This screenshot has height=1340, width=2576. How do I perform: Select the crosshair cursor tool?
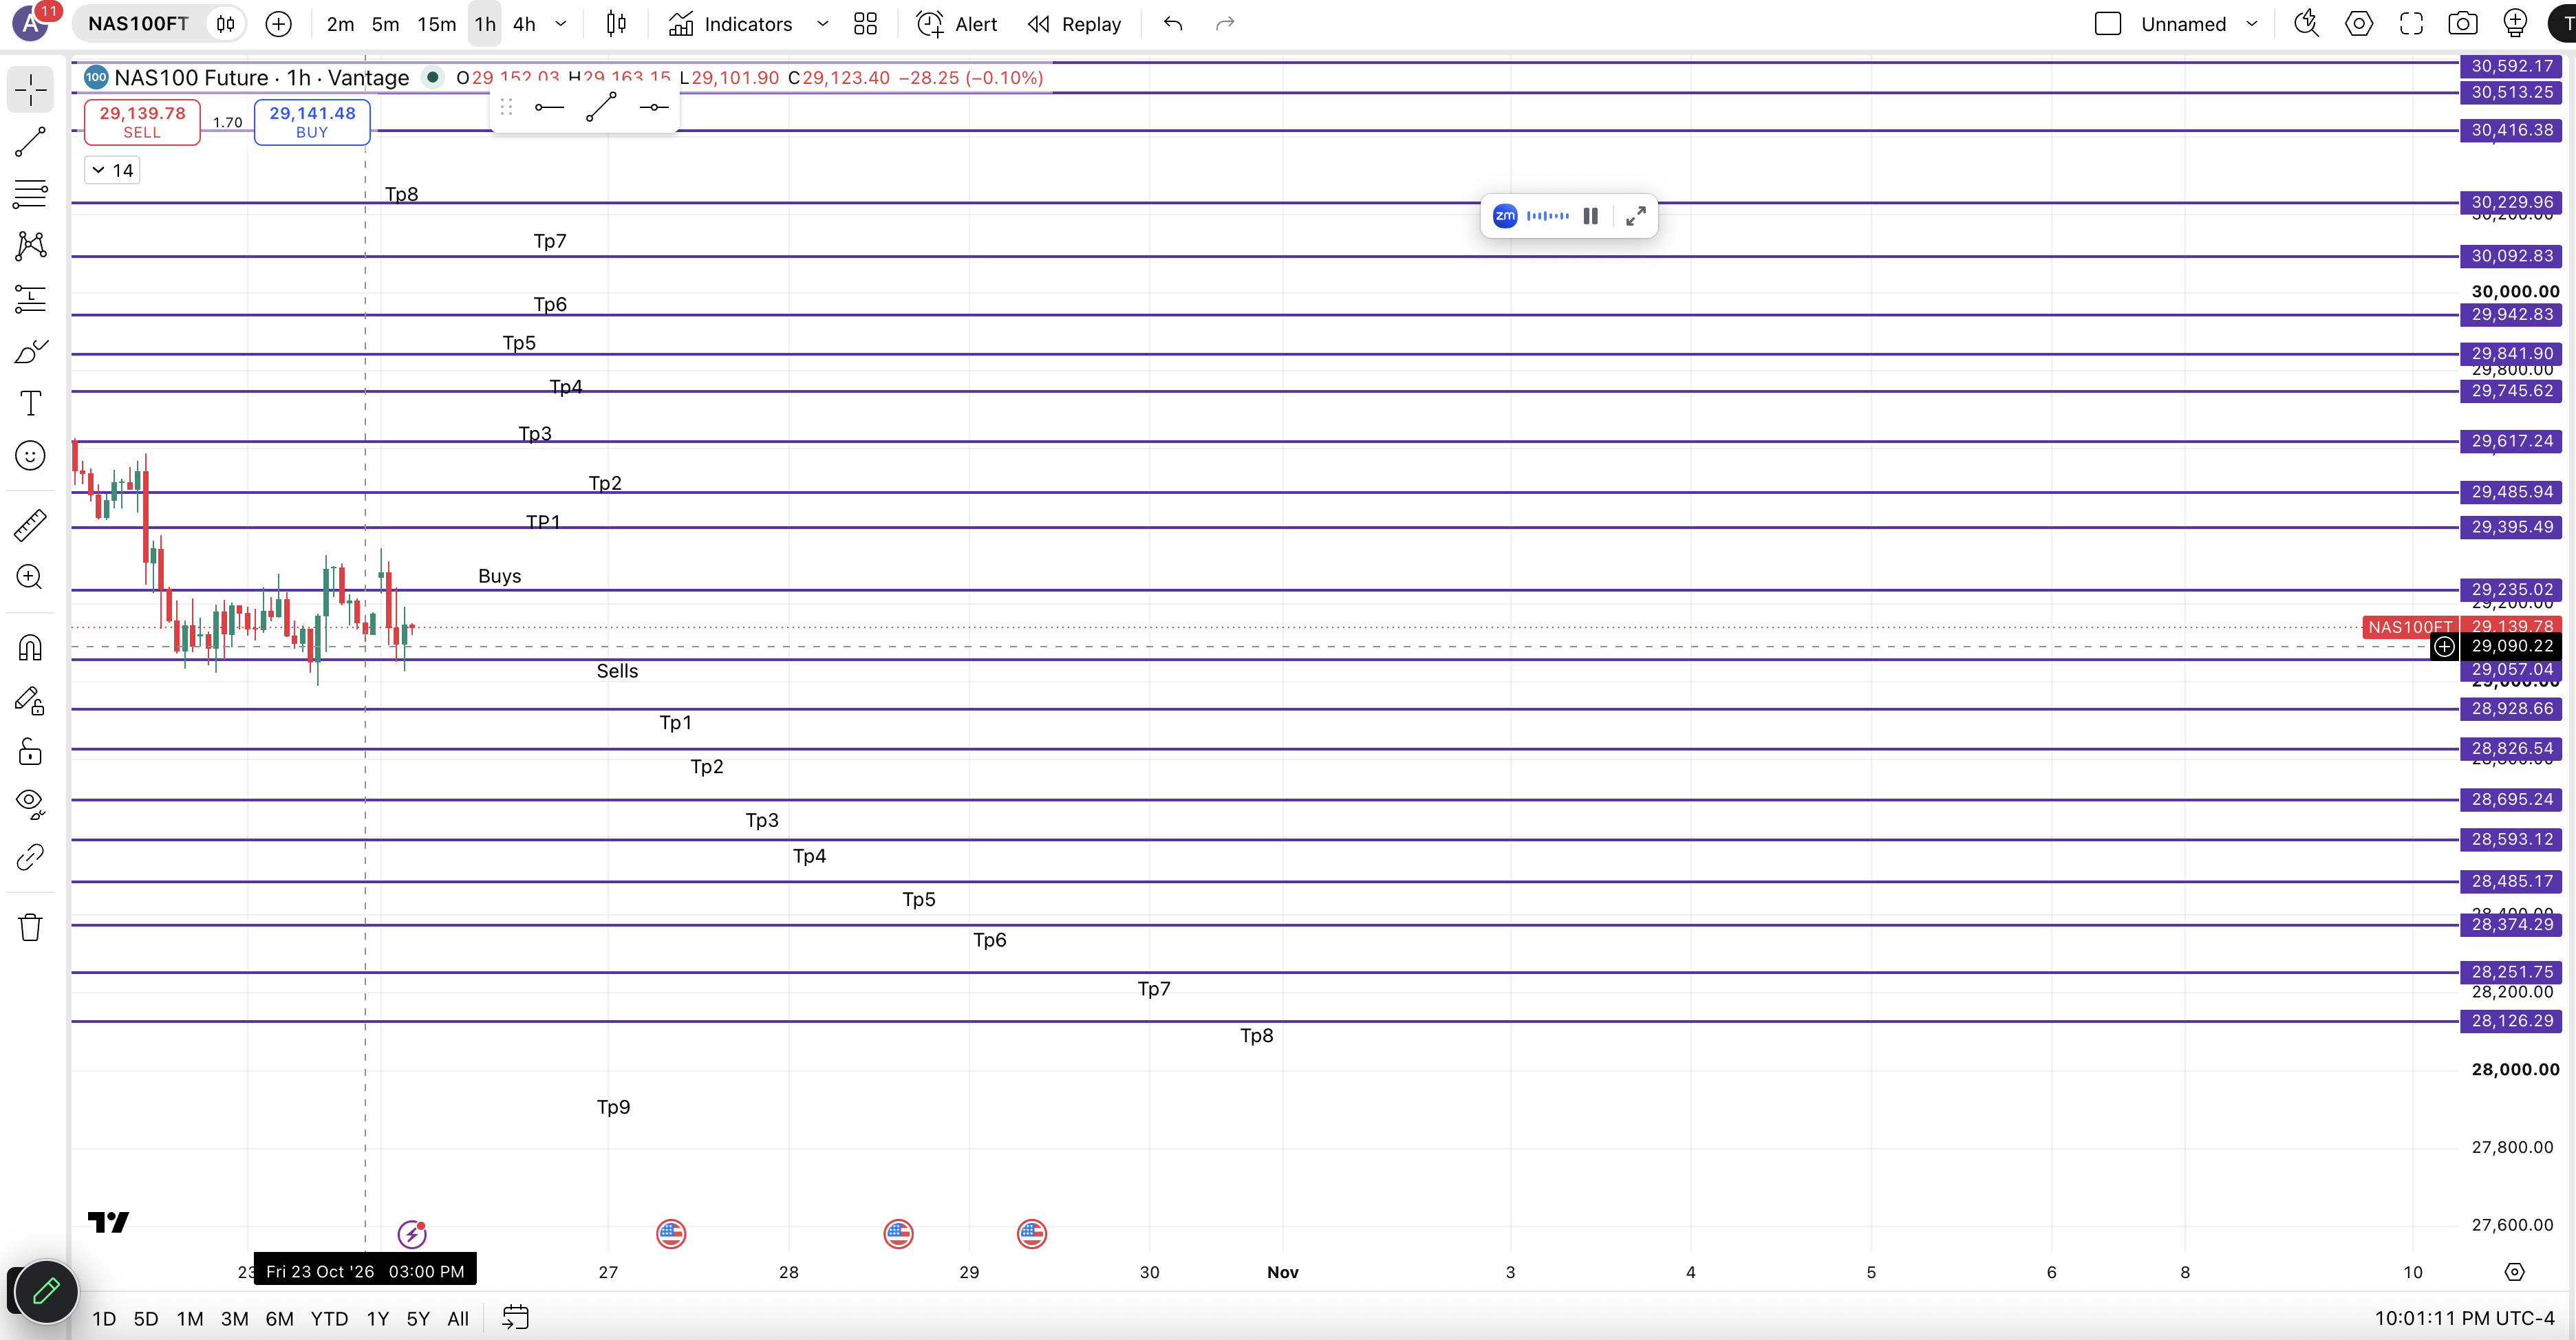[x=30, y=90]
